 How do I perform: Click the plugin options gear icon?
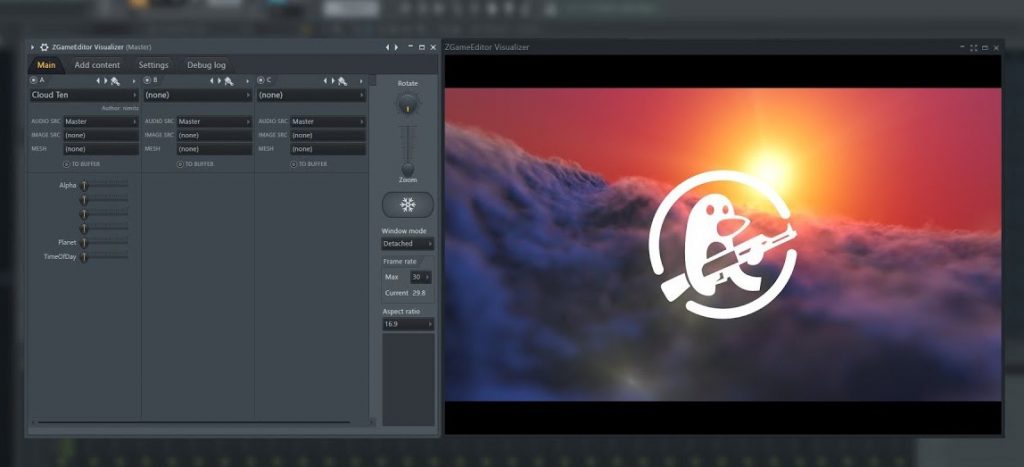(x=44, y=47)
